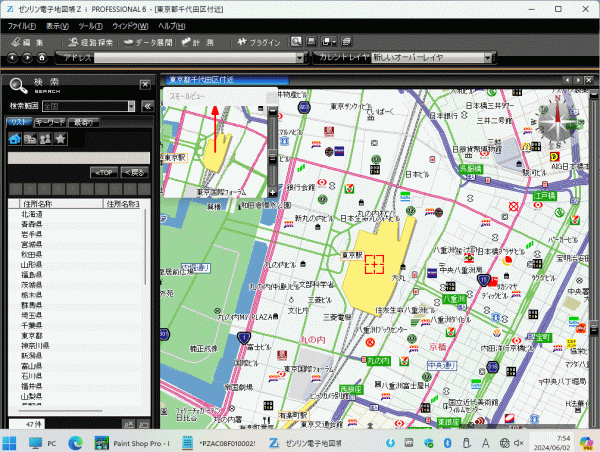Open the ヘルプ(H) menu
The width and height of the screenshot is (600, 452).
tap(172, 26)
